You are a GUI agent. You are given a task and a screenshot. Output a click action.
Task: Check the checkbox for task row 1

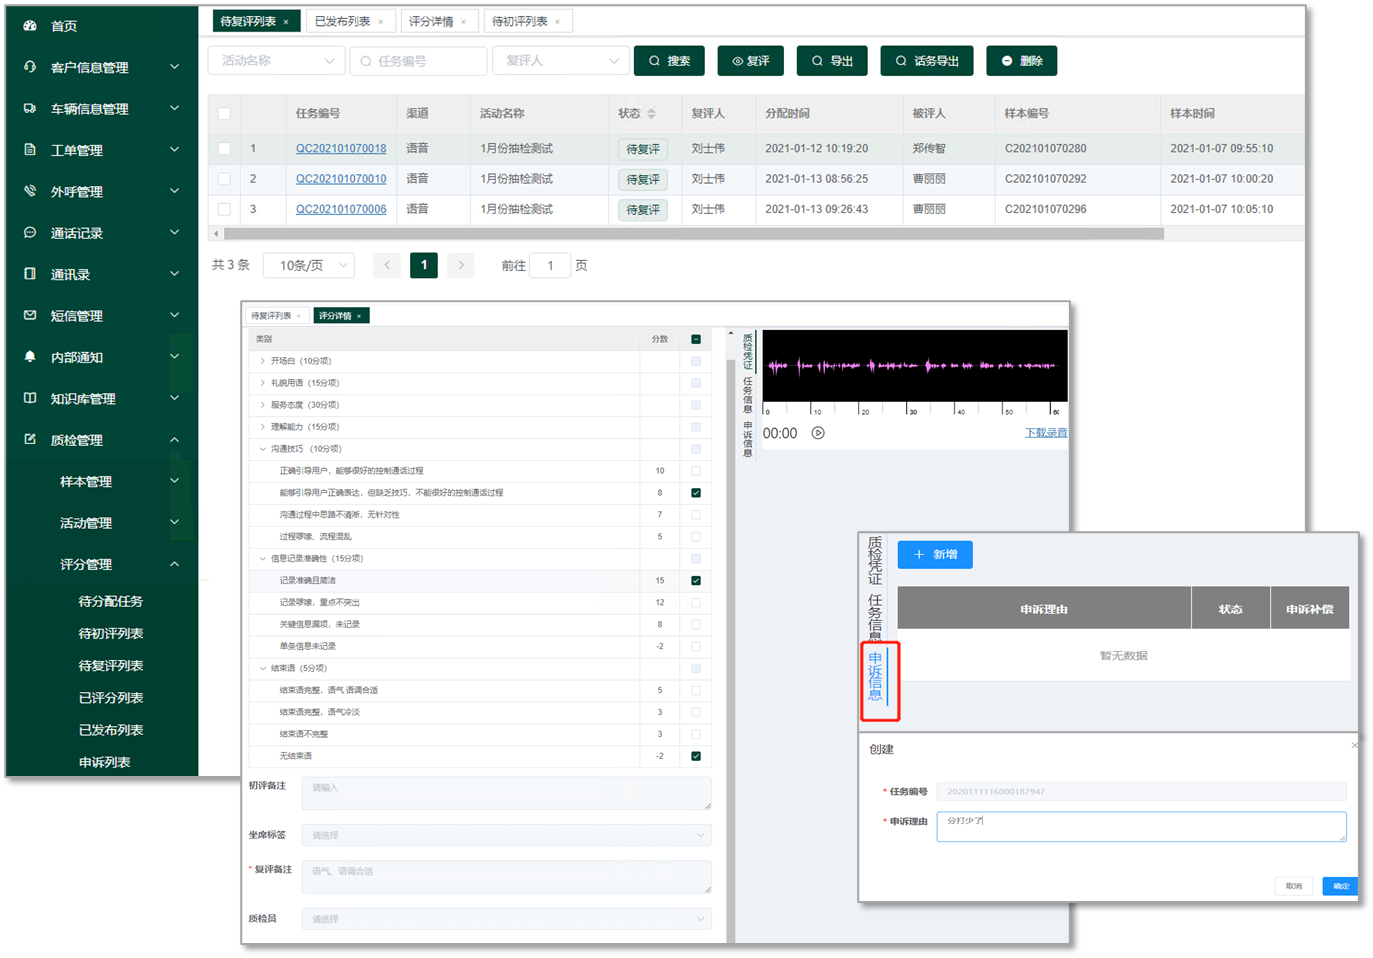[x=224, y=149]
